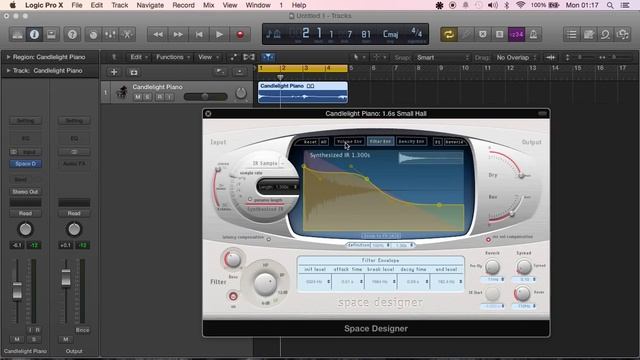640x360 pixels.
Task: Click the Spotlight search icon
Action: click(610, 5)
